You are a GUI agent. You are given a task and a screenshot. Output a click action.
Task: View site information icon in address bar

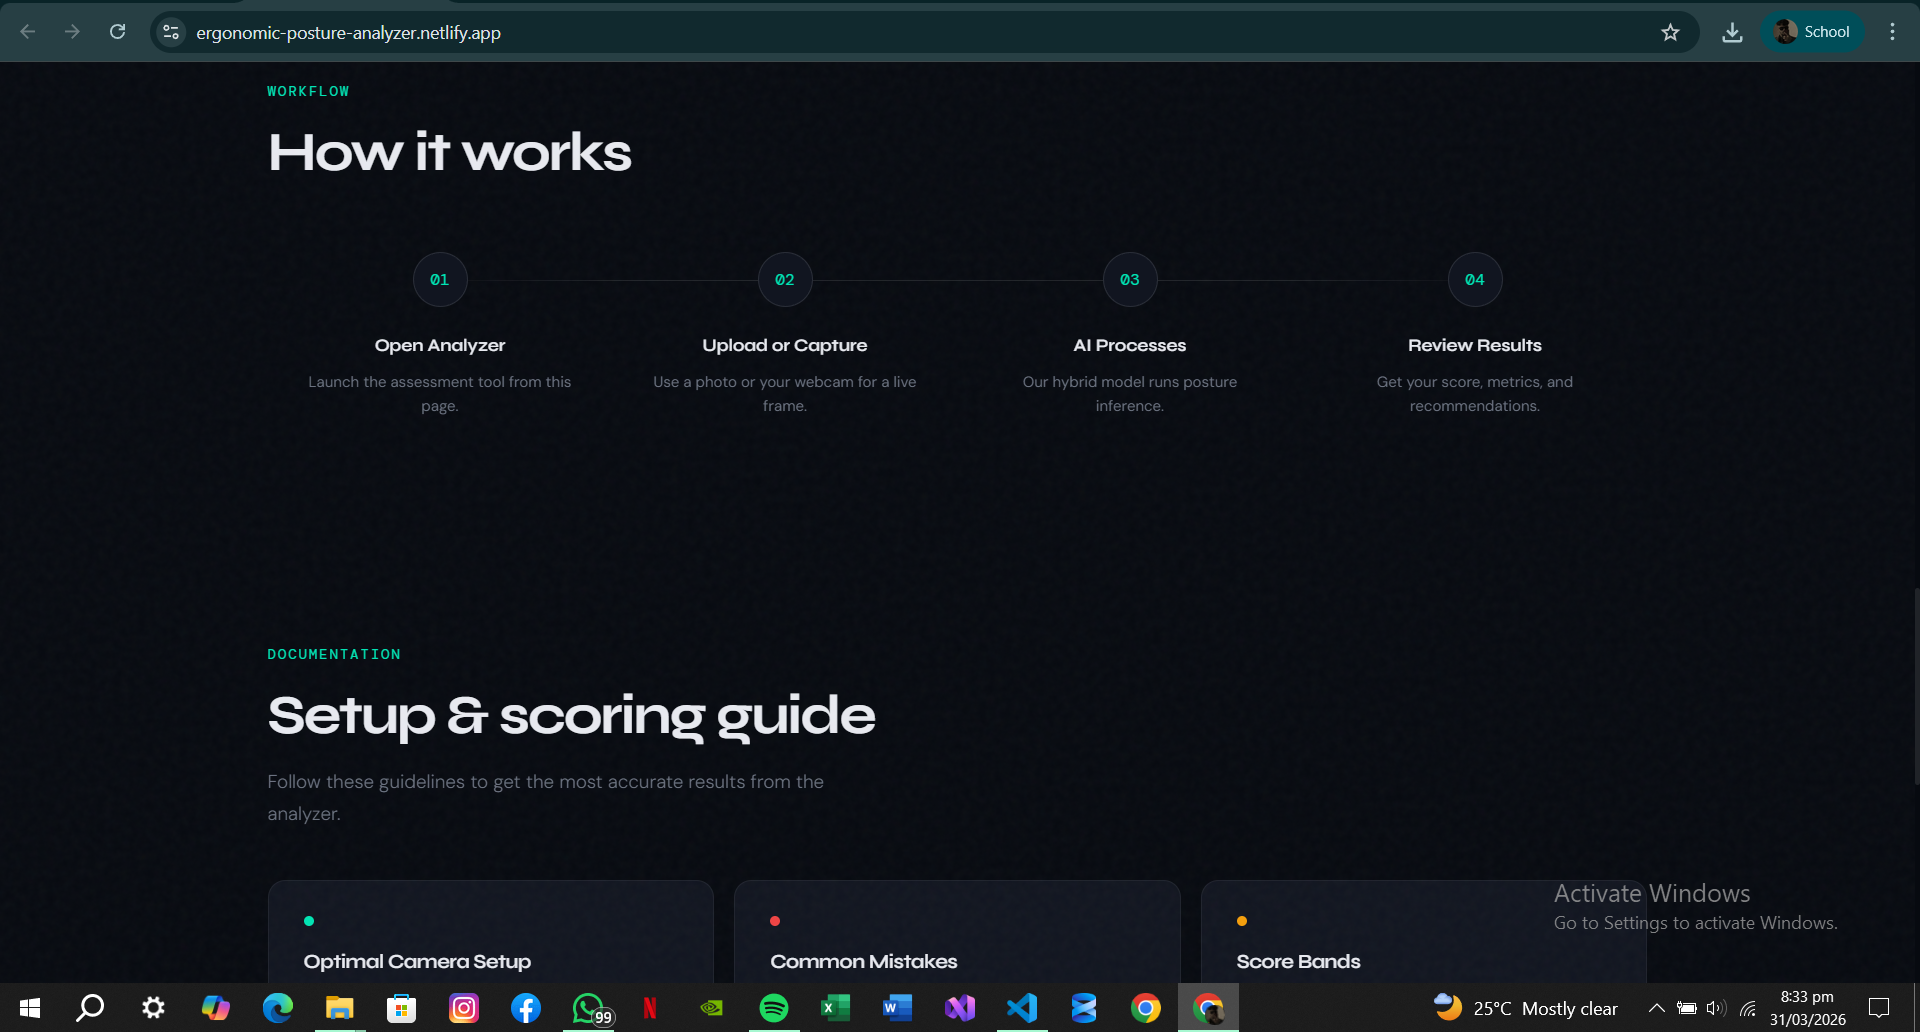pos(171,32)
